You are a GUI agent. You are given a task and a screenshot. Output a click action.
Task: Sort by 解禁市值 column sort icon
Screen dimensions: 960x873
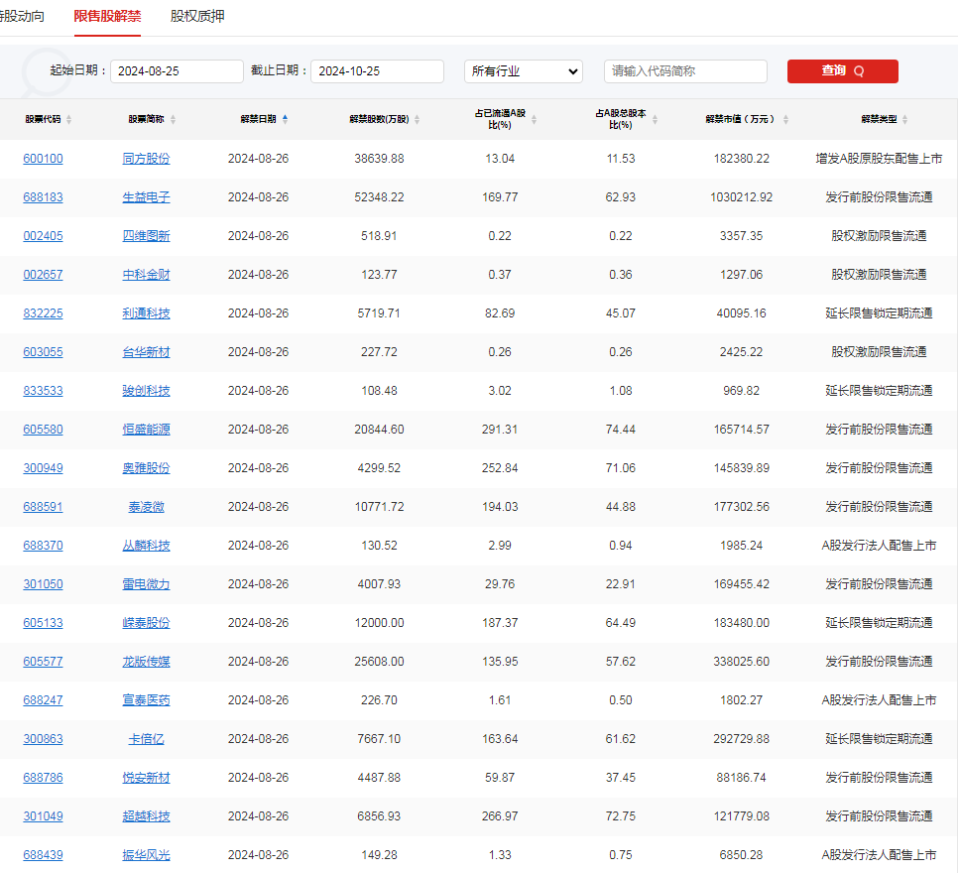(786, 119)
